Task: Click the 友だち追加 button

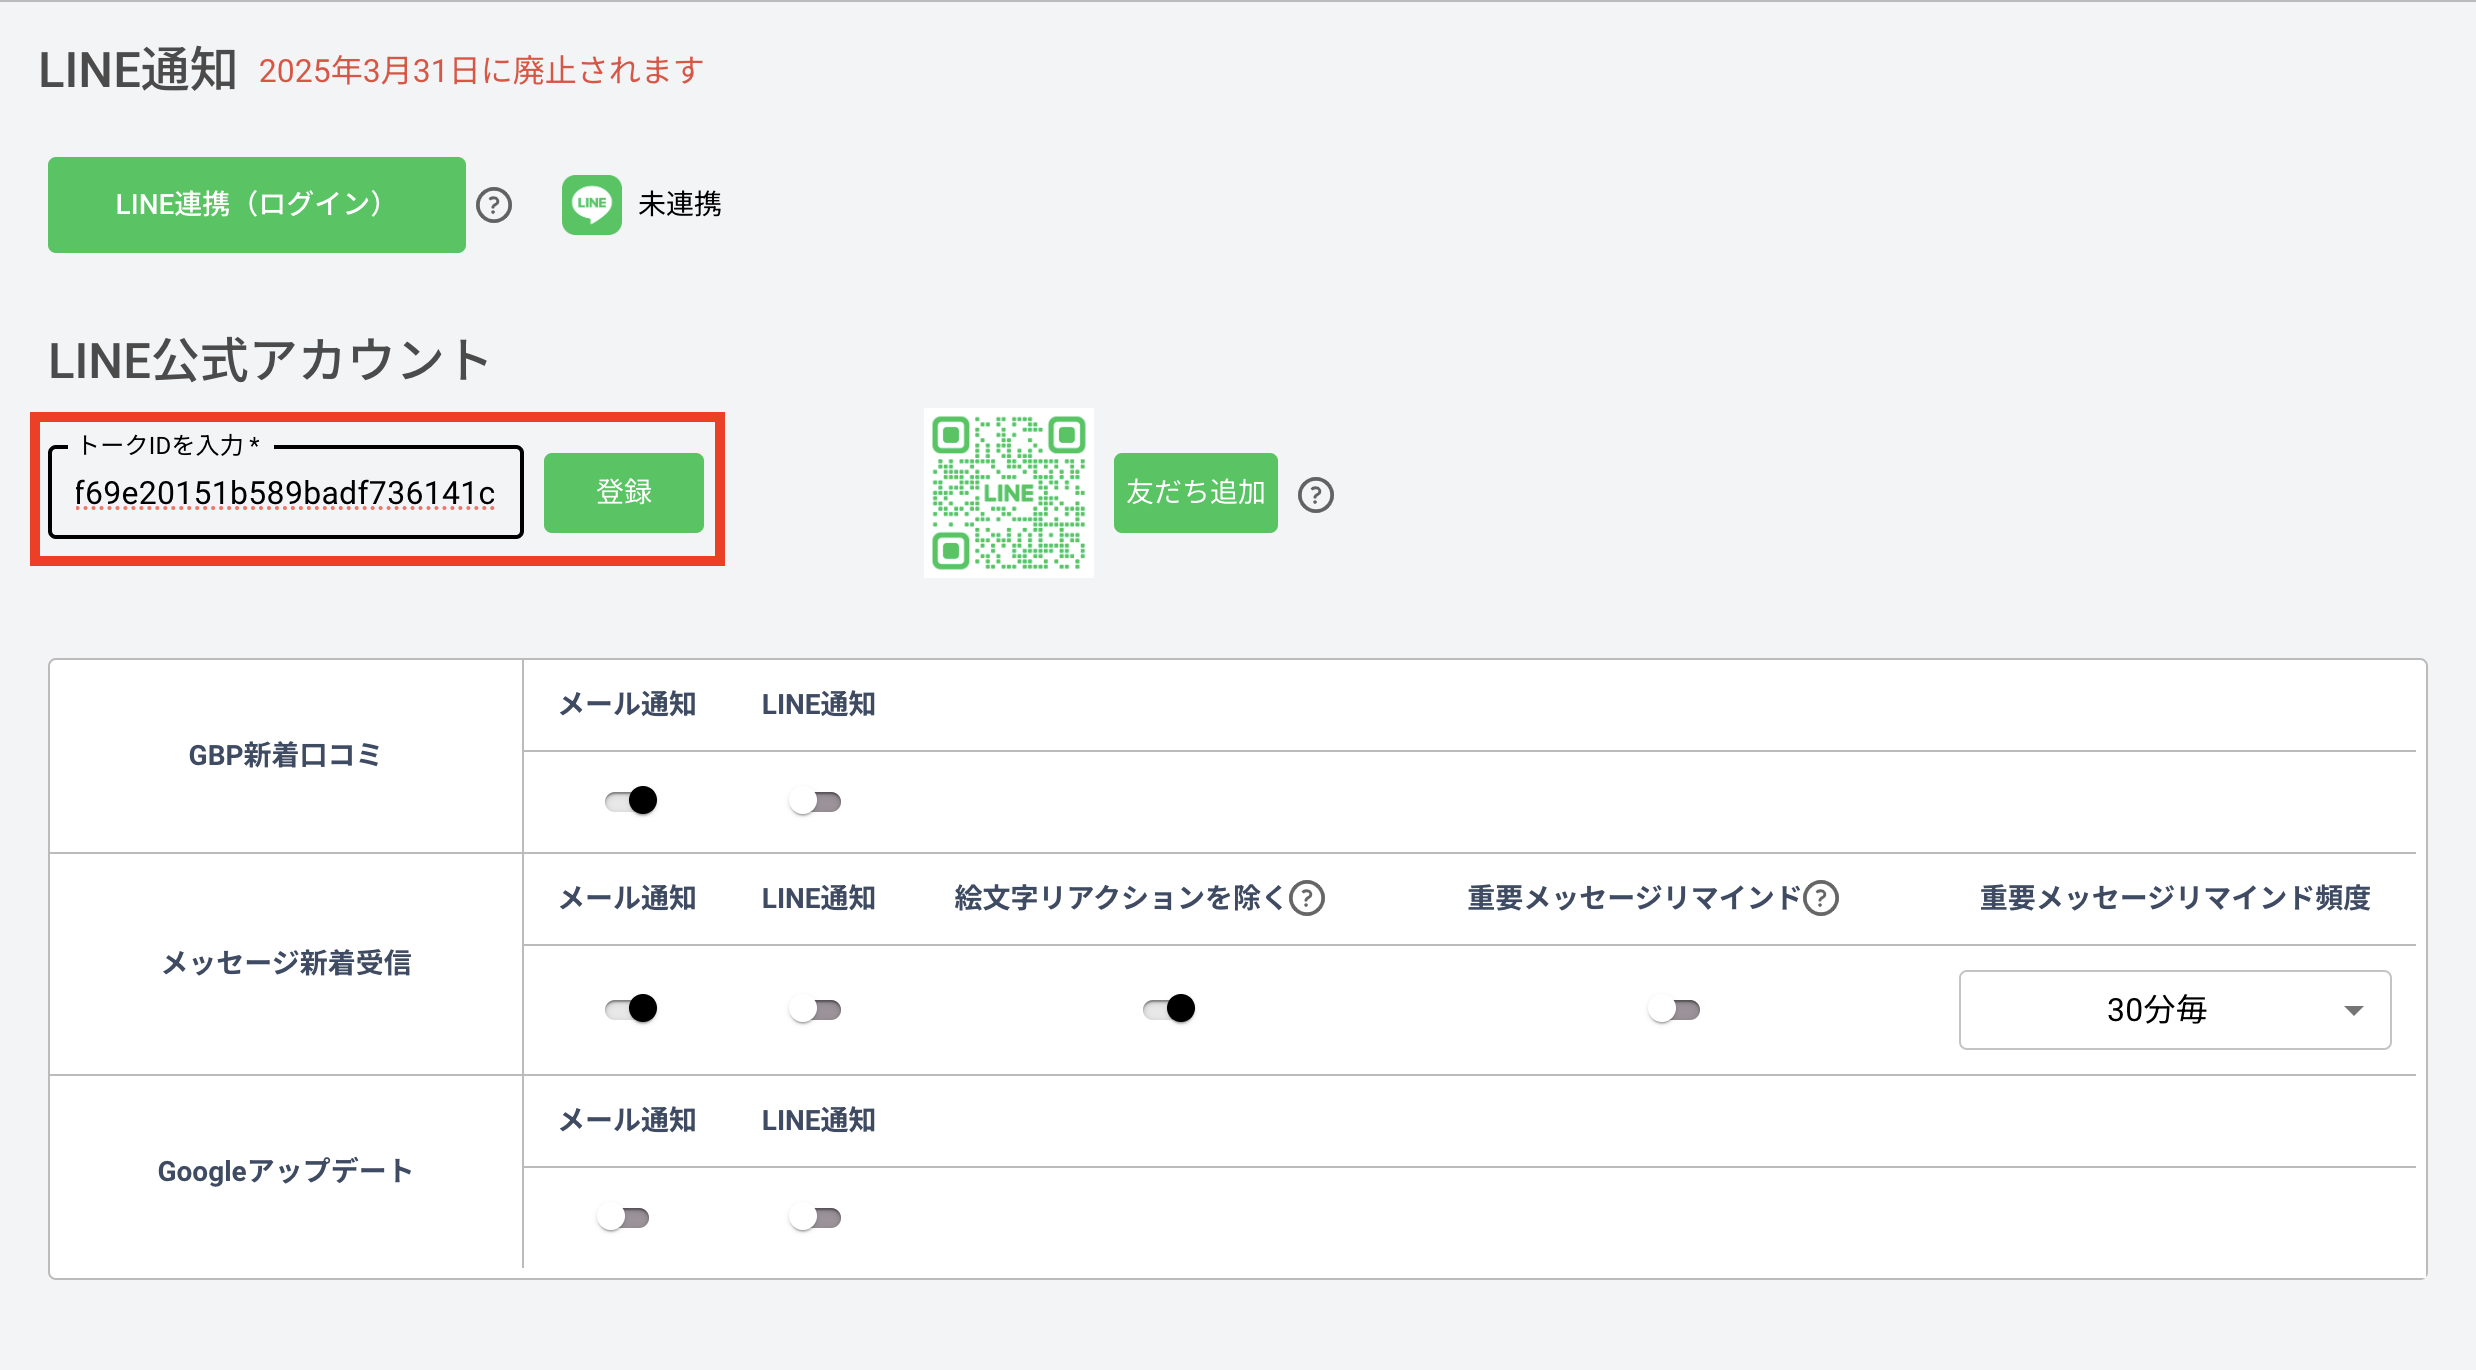Action: tap(1195, 493)
